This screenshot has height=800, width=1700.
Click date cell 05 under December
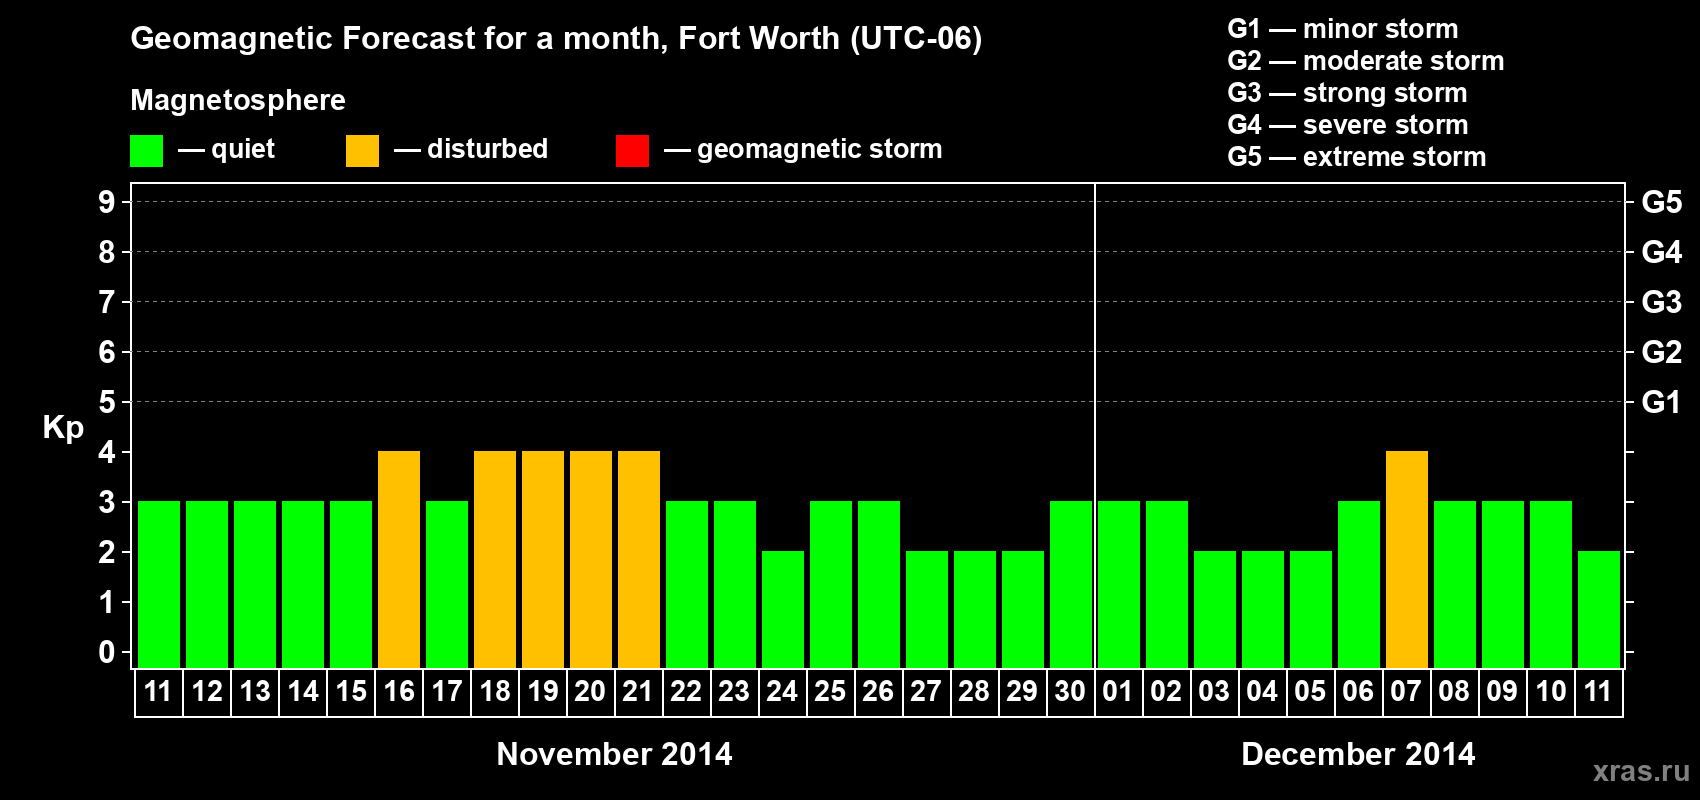pos(1311,692)
